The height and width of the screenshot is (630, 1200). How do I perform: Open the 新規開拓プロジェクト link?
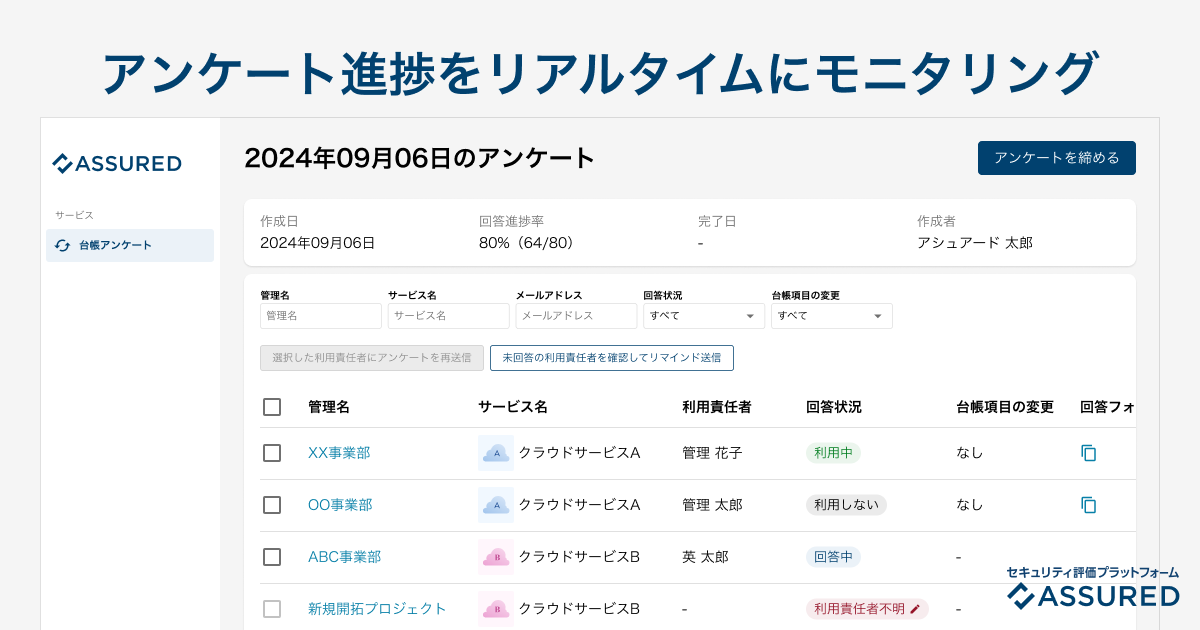click(x=377, y=609)
